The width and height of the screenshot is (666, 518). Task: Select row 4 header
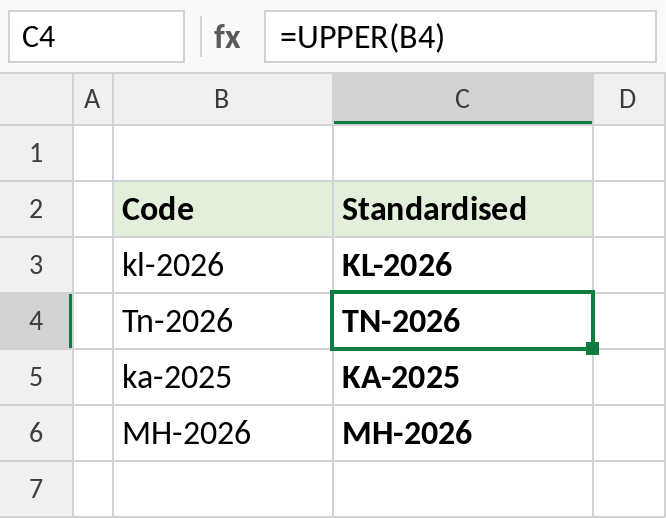37,321
